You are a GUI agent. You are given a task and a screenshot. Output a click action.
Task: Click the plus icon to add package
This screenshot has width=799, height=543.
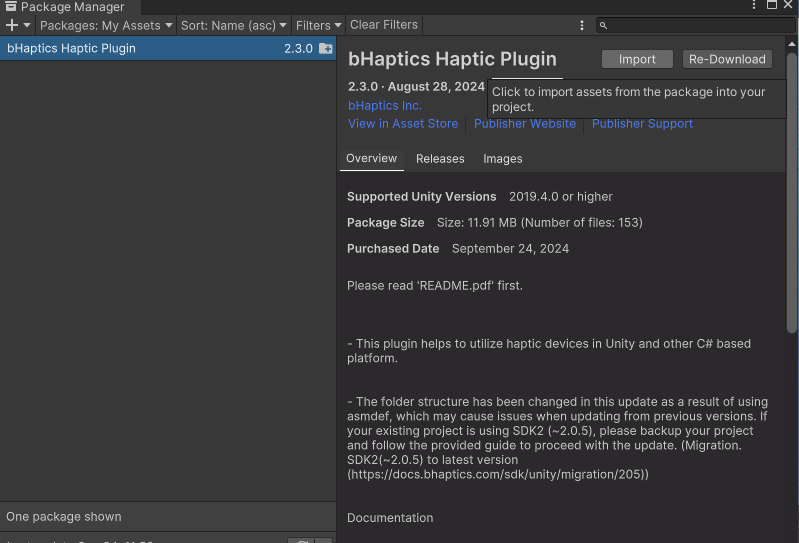pyautogui.click(x=12, y=25)
